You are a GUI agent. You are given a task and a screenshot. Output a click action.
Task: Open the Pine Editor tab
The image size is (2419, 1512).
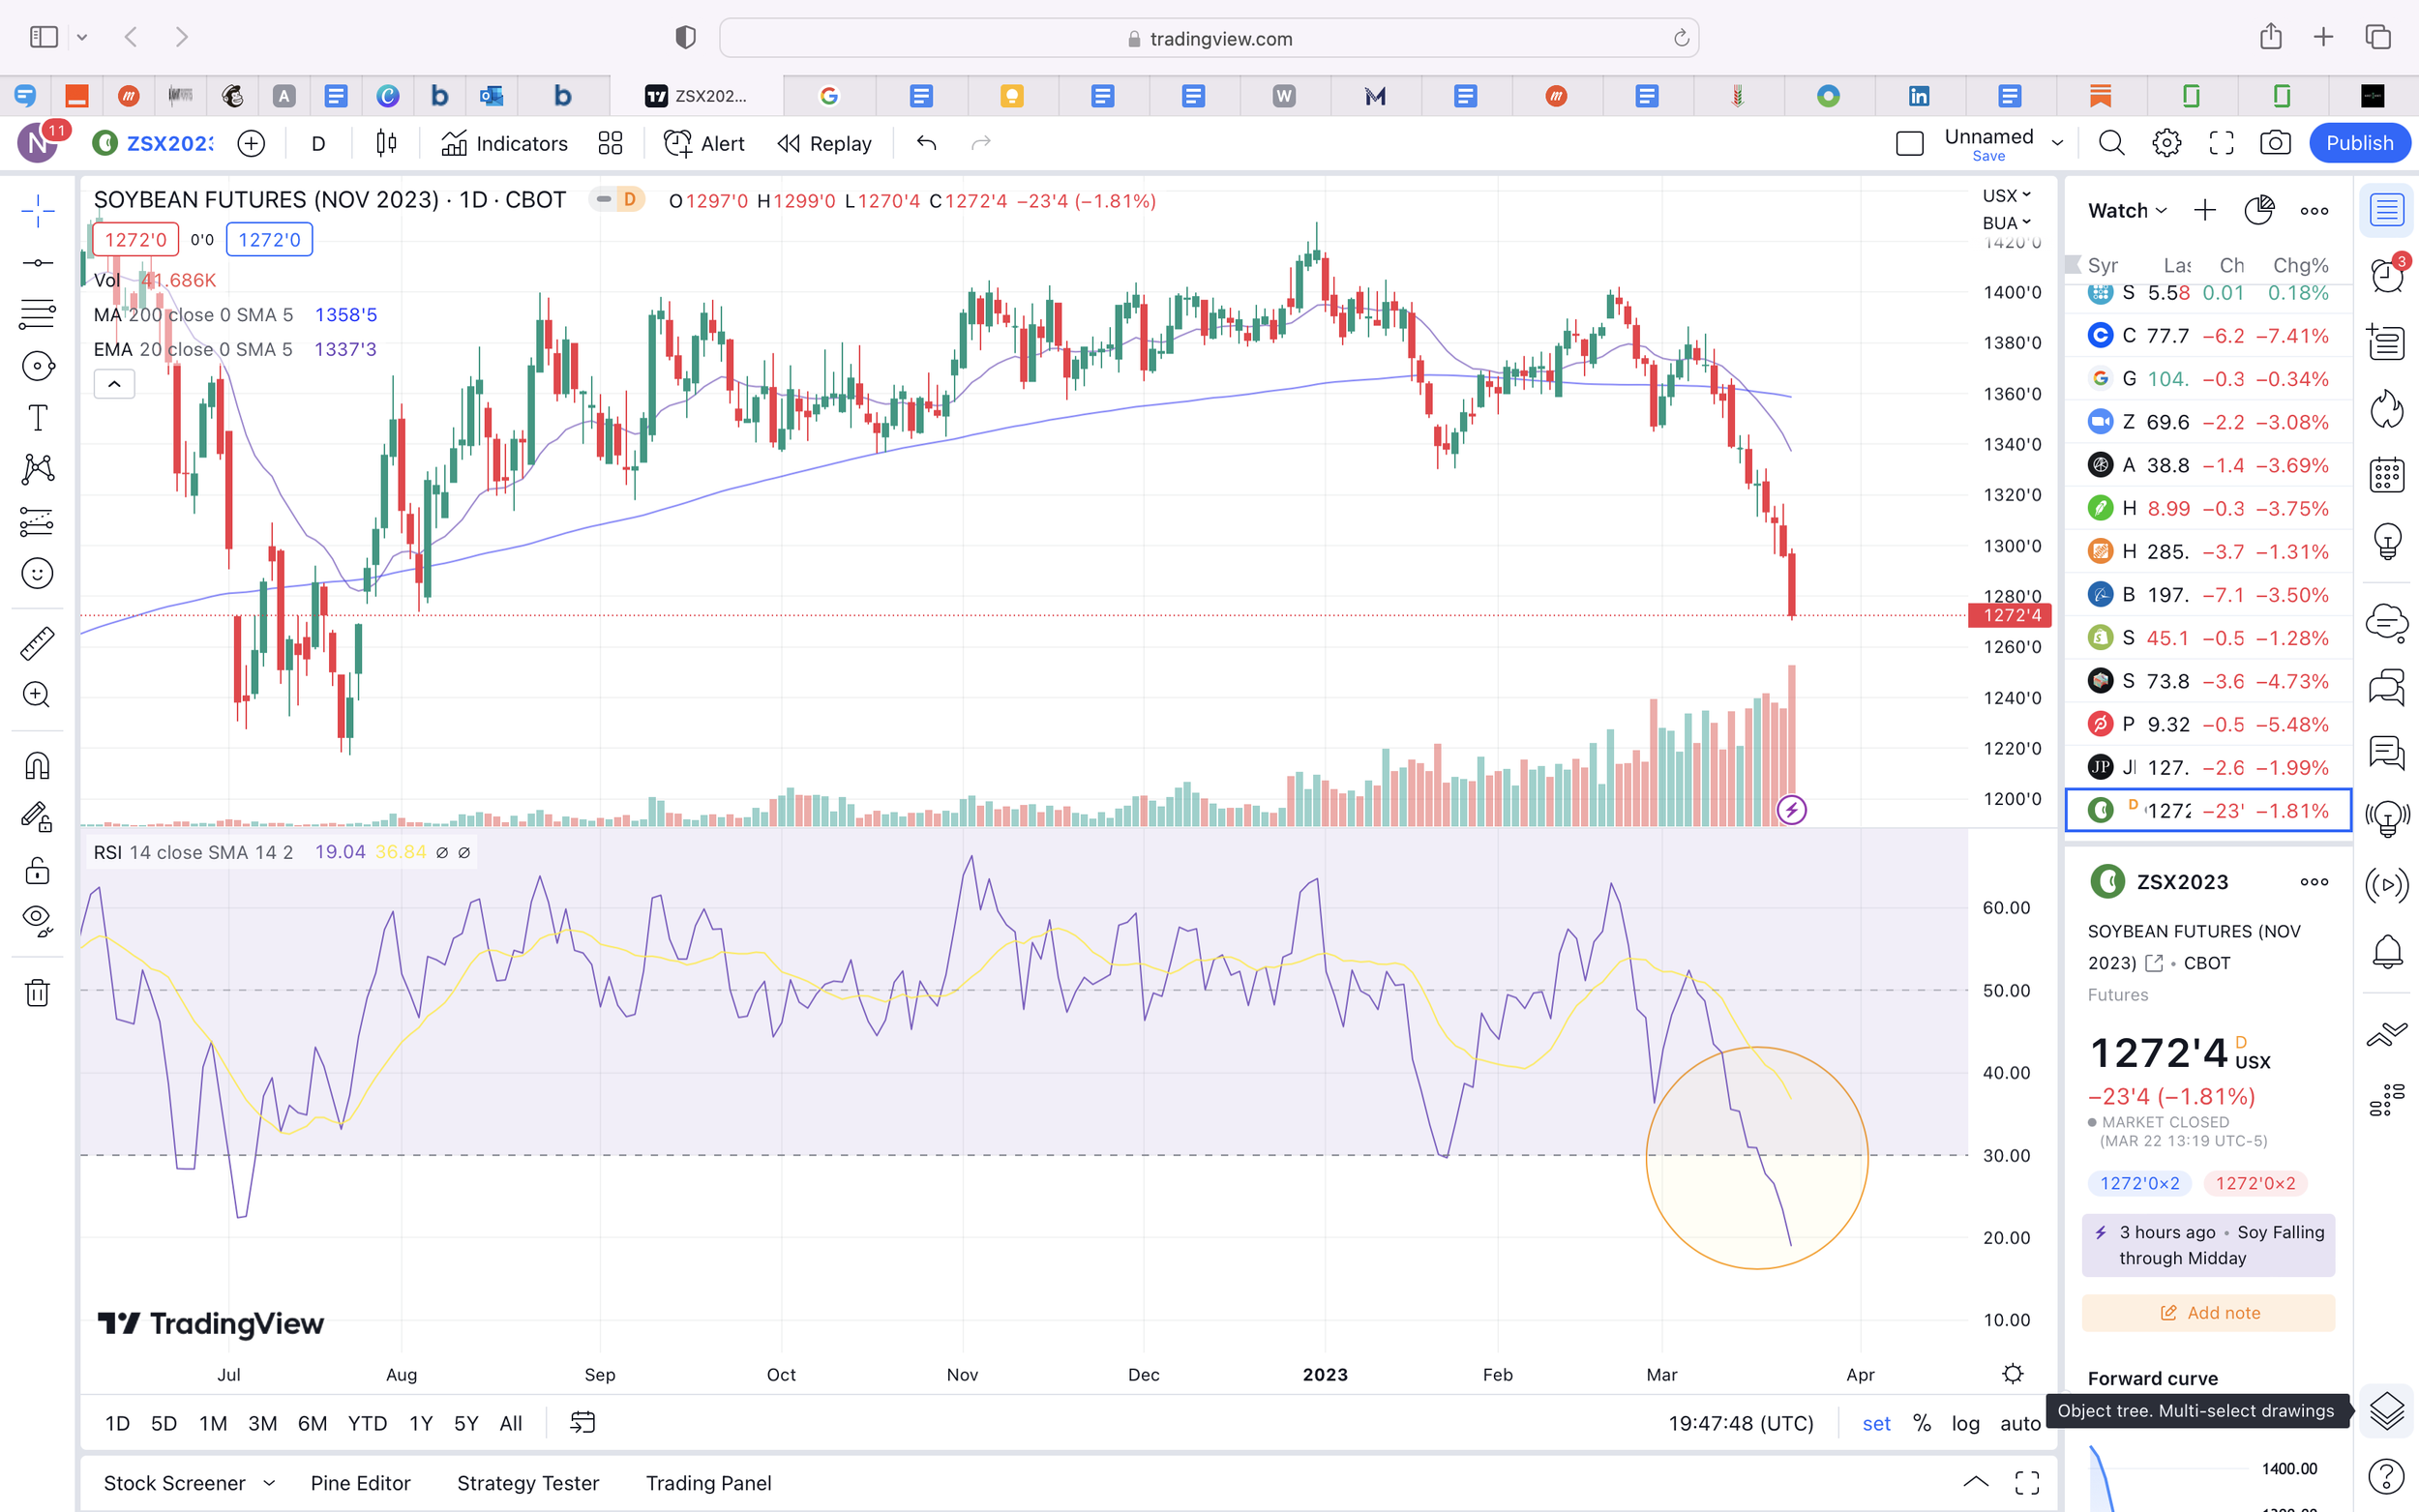[360, 1483]
